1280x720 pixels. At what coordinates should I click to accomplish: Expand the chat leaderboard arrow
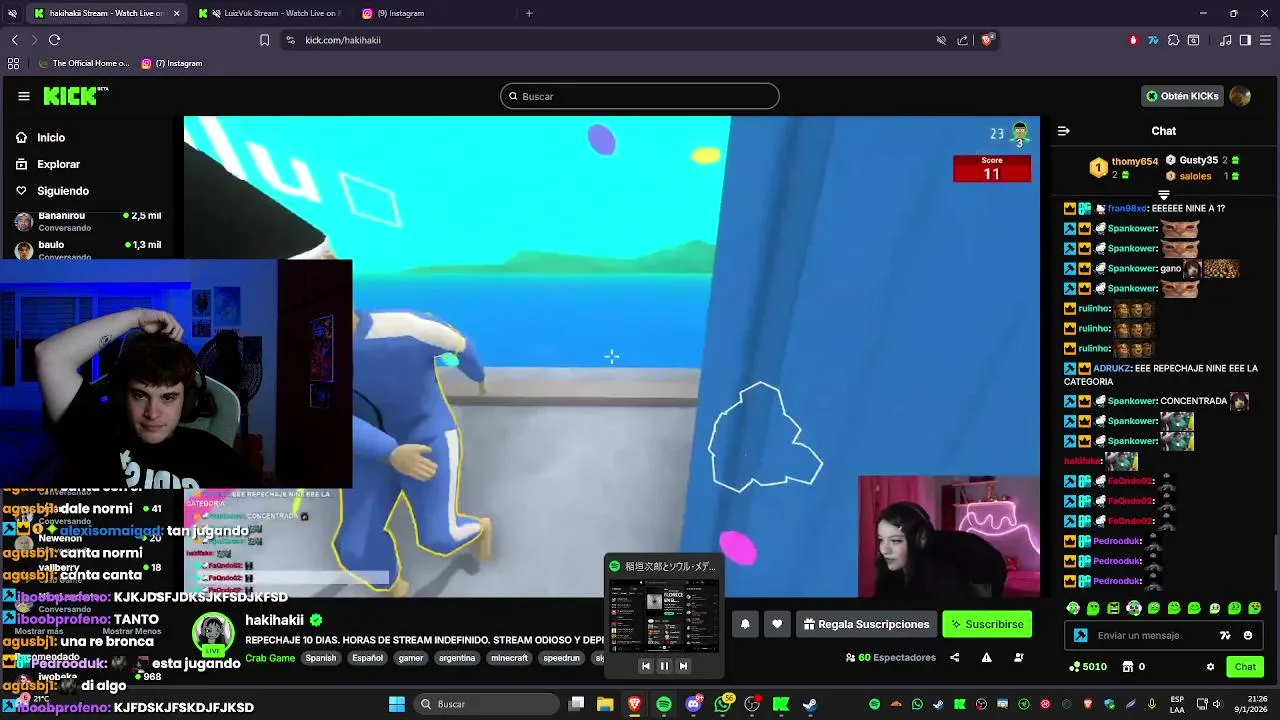[x=1163, y=195]
